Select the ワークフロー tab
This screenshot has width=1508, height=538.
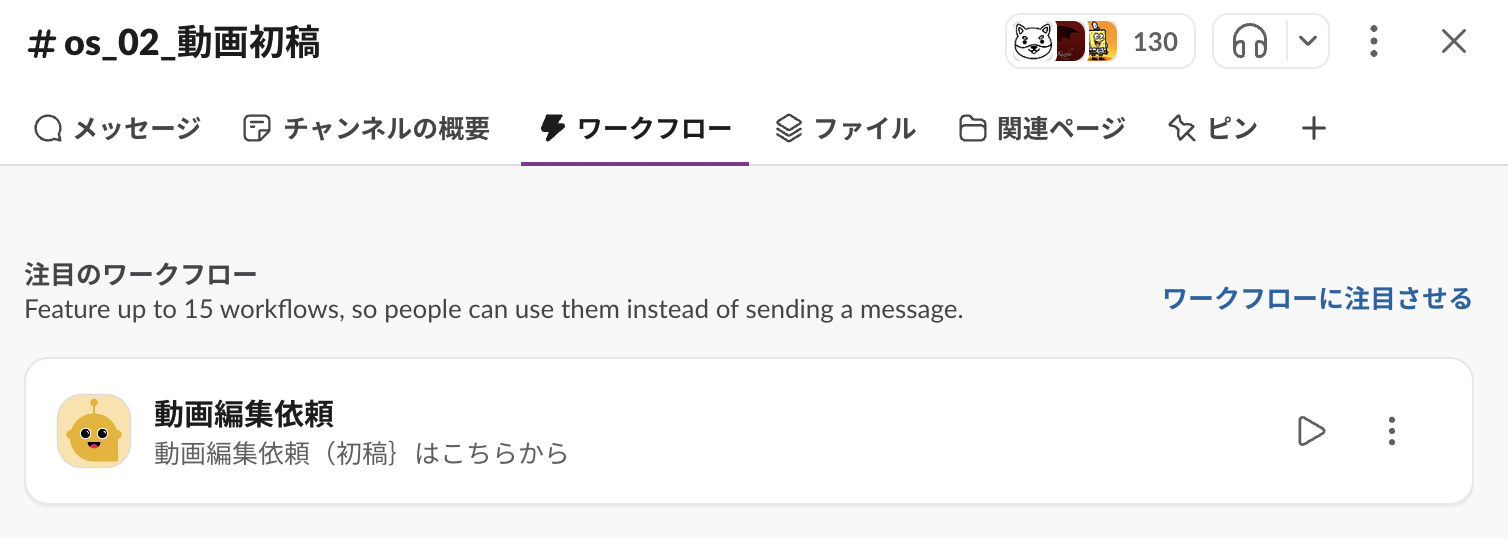pyautogui.click(x=635, y=129)
